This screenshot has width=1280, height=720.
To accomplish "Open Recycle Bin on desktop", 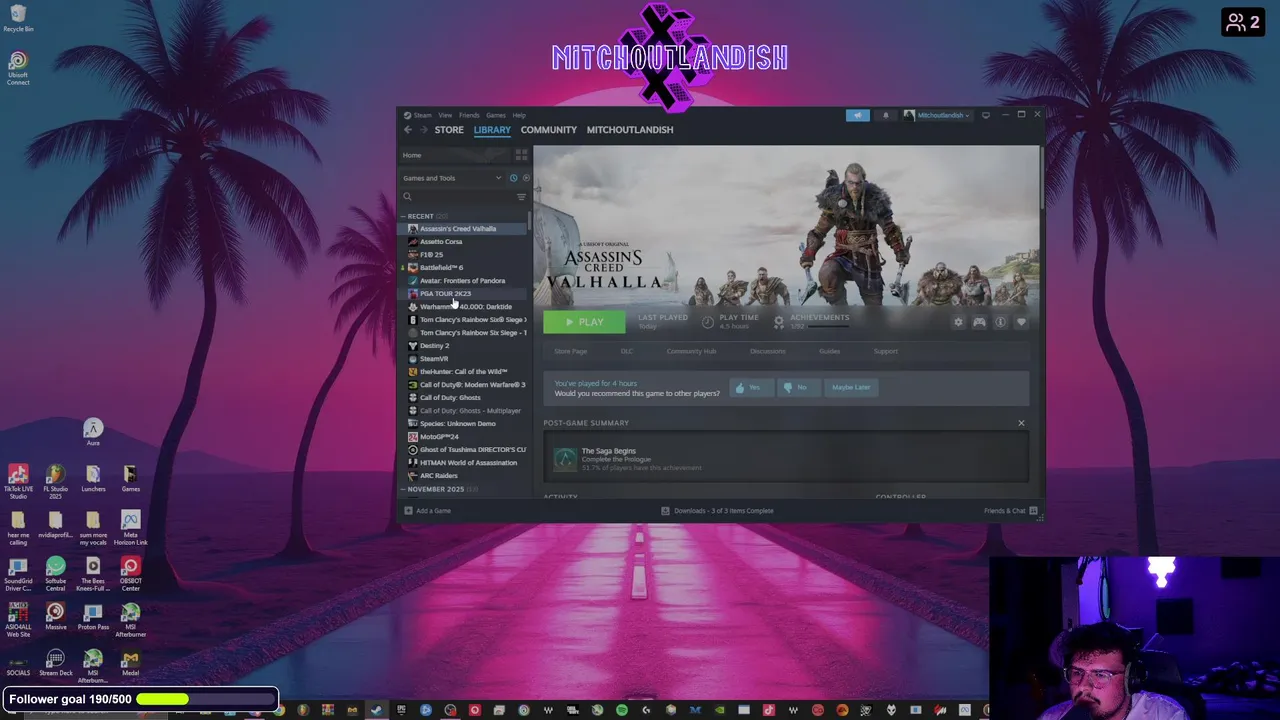I will tap(18, 18).
